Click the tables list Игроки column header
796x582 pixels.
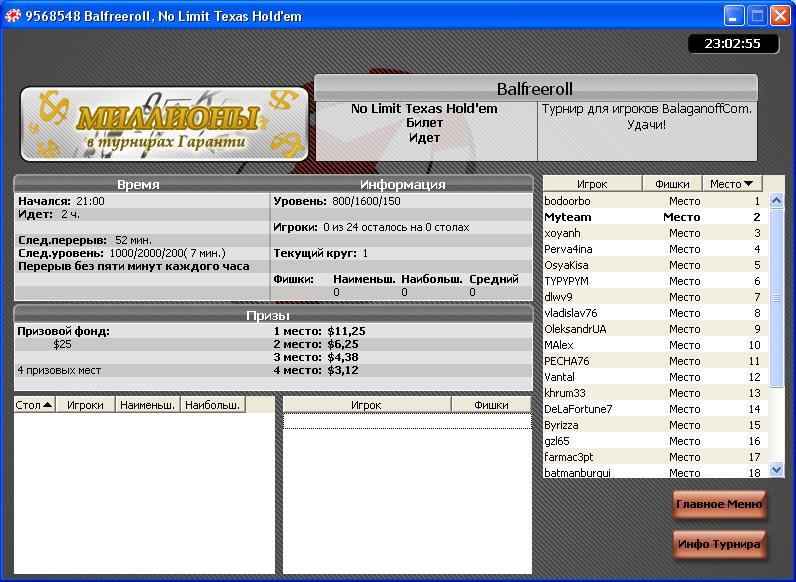click(x=85, y=405)
